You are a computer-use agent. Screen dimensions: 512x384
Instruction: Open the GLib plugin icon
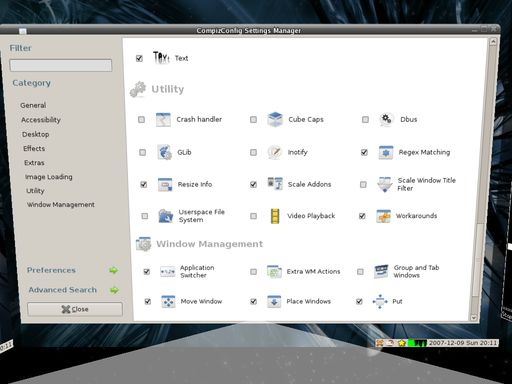pos(165,152)
